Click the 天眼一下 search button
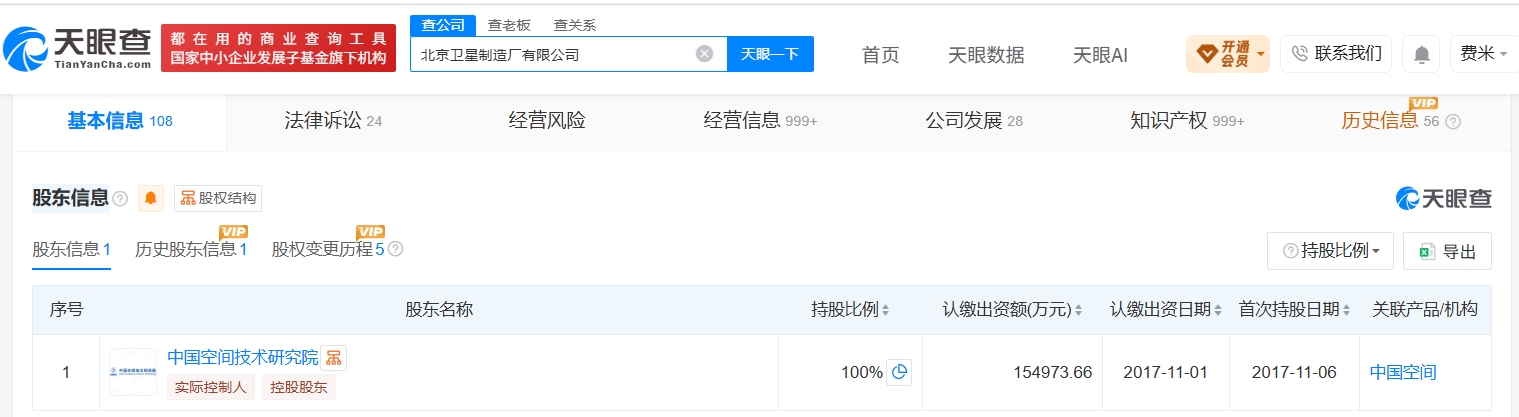 770,54
